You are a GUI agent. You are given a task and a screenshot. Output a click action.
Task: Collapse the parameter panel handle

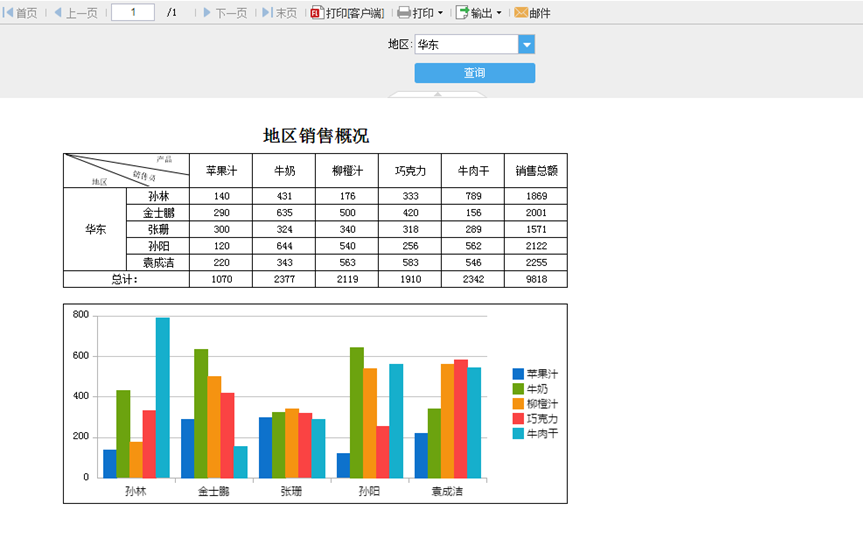[x=438, y=95]
